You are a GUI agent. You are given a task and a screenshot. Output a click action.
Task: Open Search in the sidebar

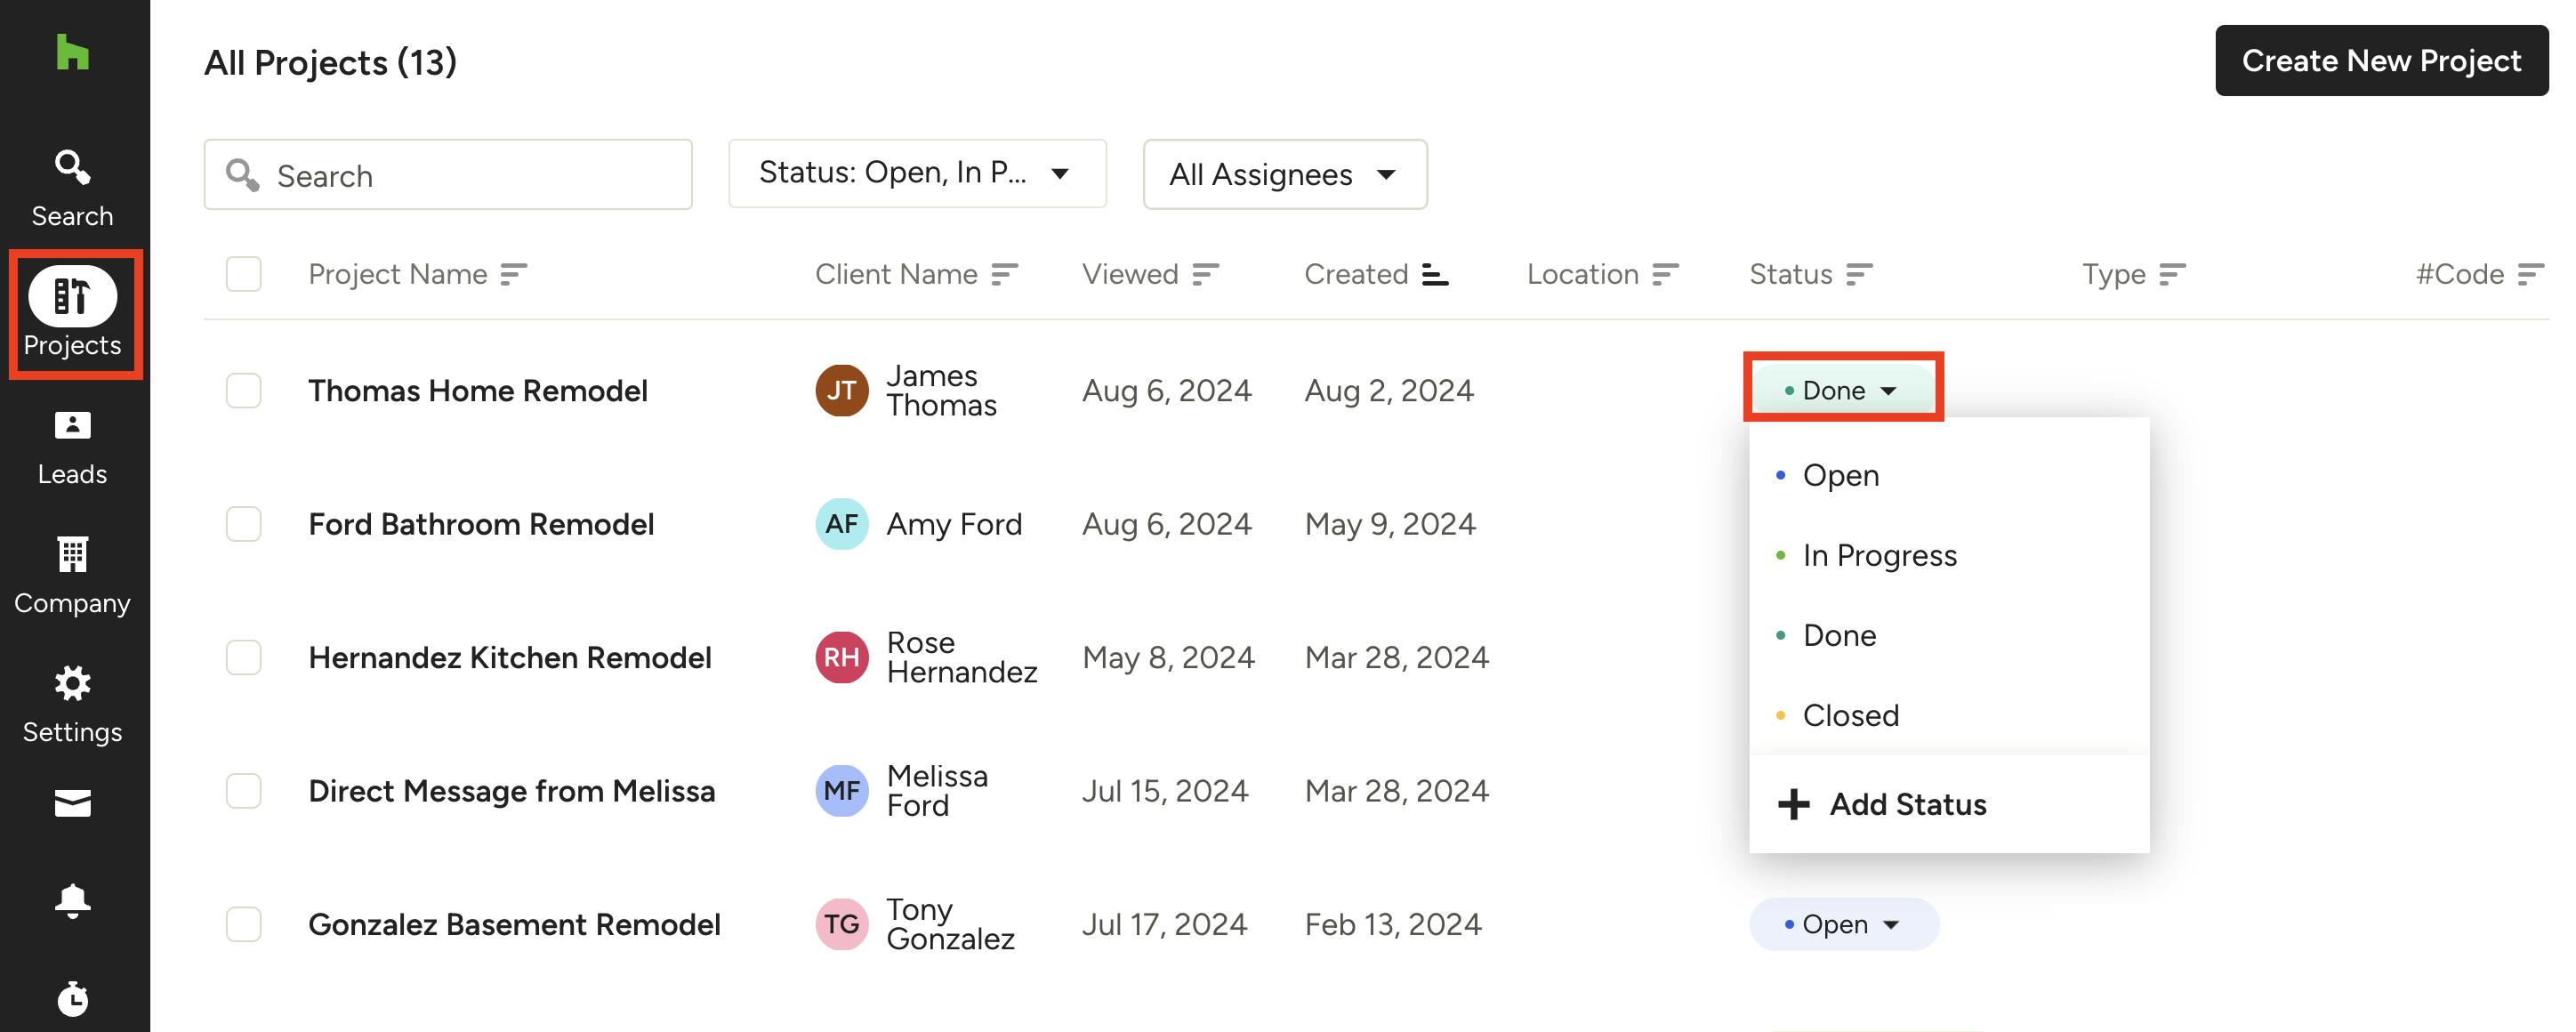point(72,188)
